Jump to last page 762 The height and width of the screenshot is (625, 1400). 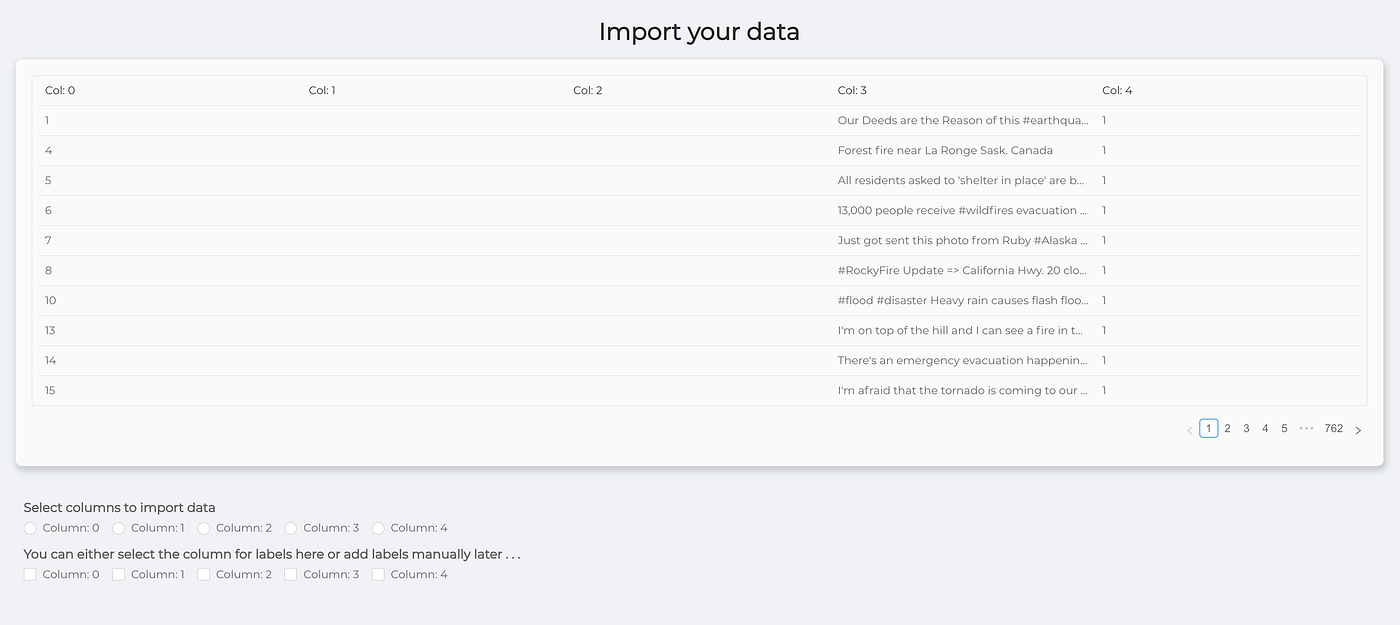point(1333,428)
